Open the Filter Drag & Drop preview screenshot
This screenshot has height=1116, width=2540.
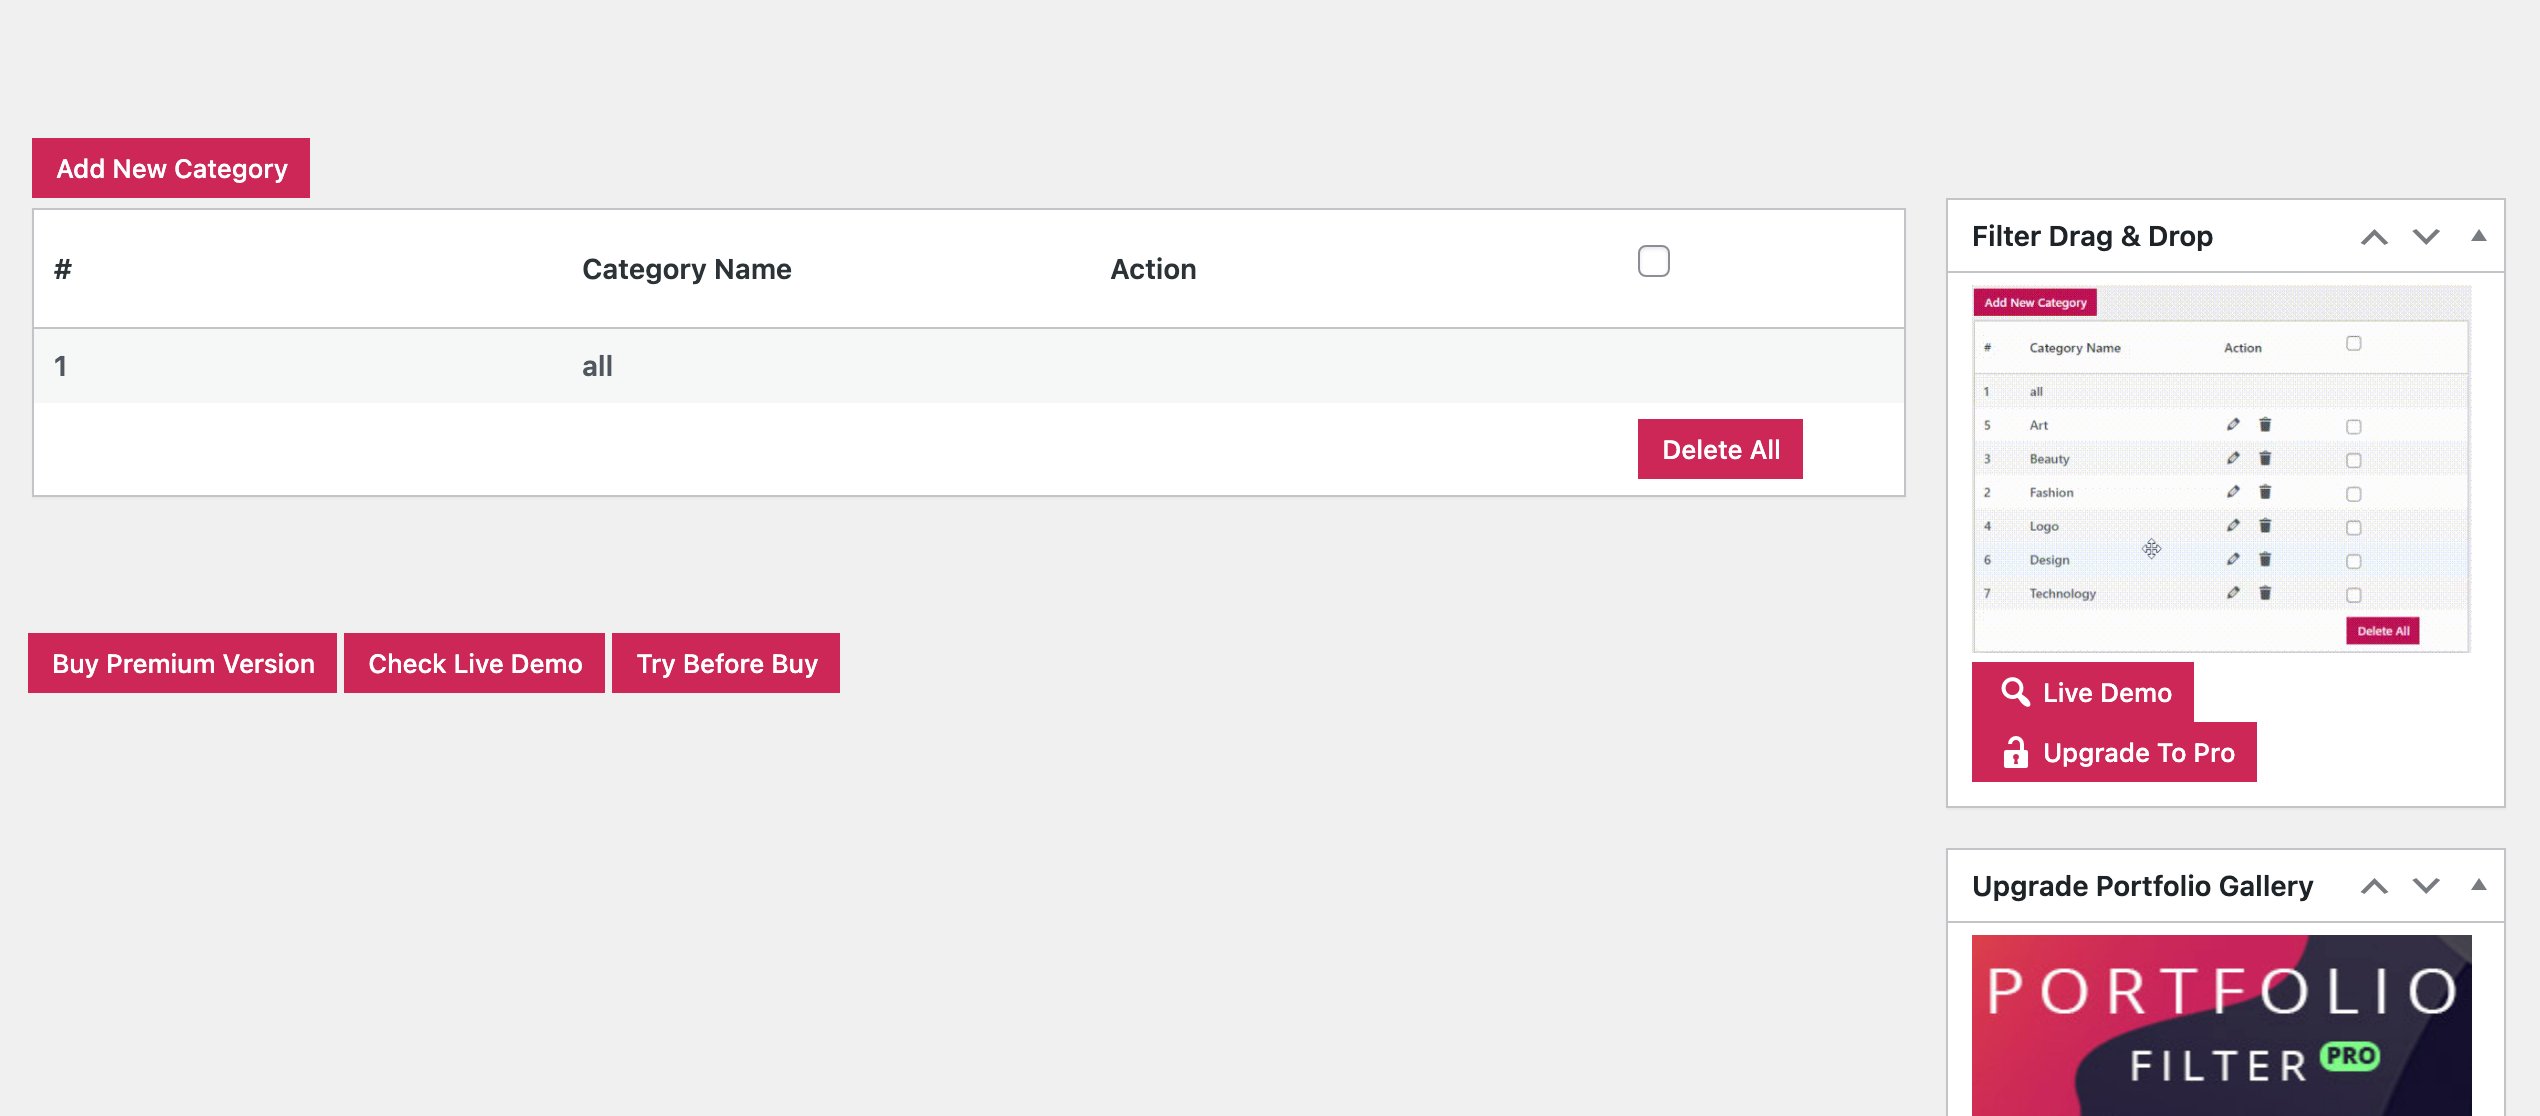[x=2221, y=470]
